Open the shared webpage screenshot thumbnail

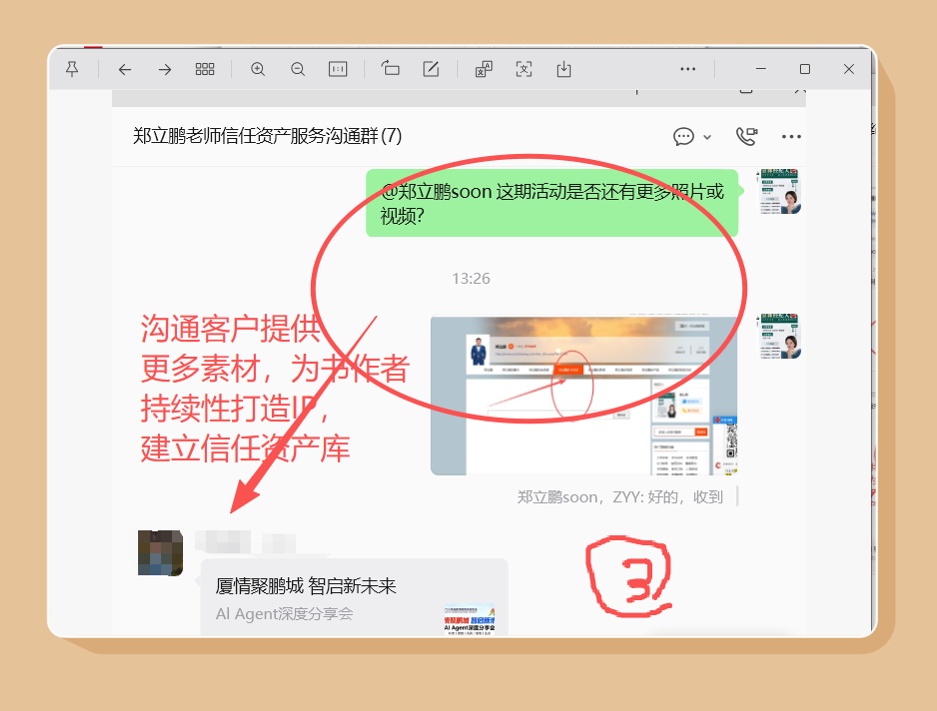tap(584, 396)
